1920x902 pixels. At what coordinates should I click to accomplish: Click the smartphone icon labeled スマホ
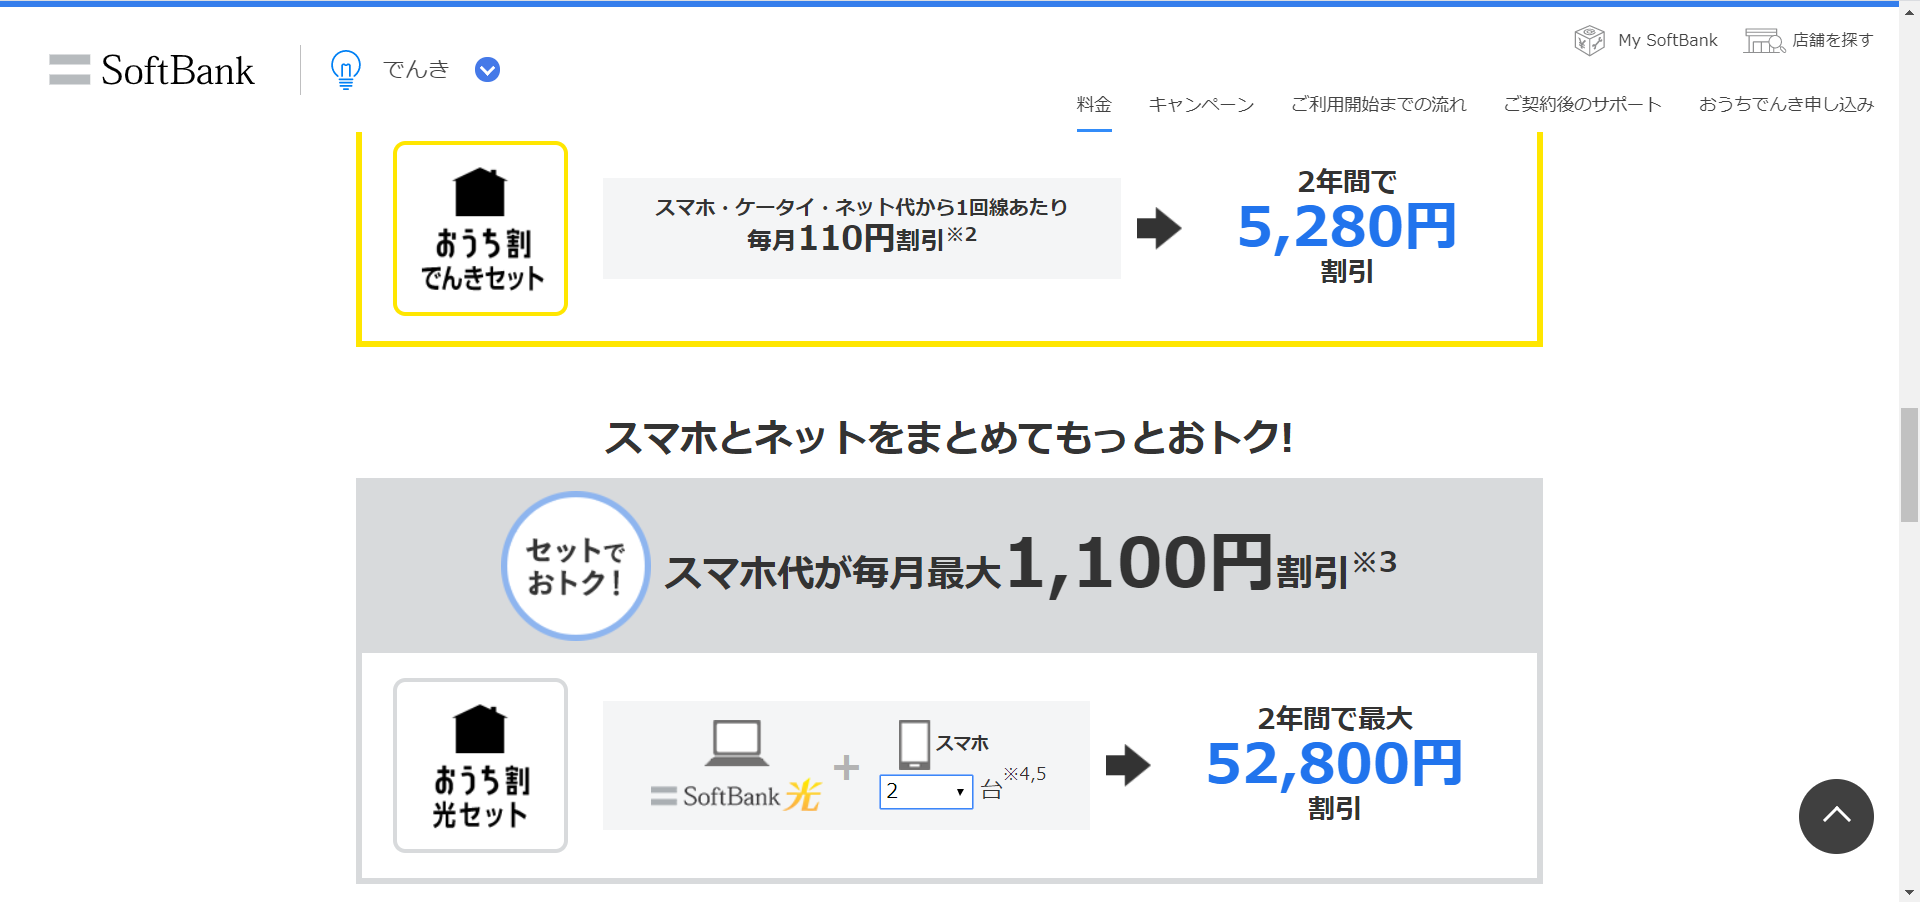coord(914,744)
